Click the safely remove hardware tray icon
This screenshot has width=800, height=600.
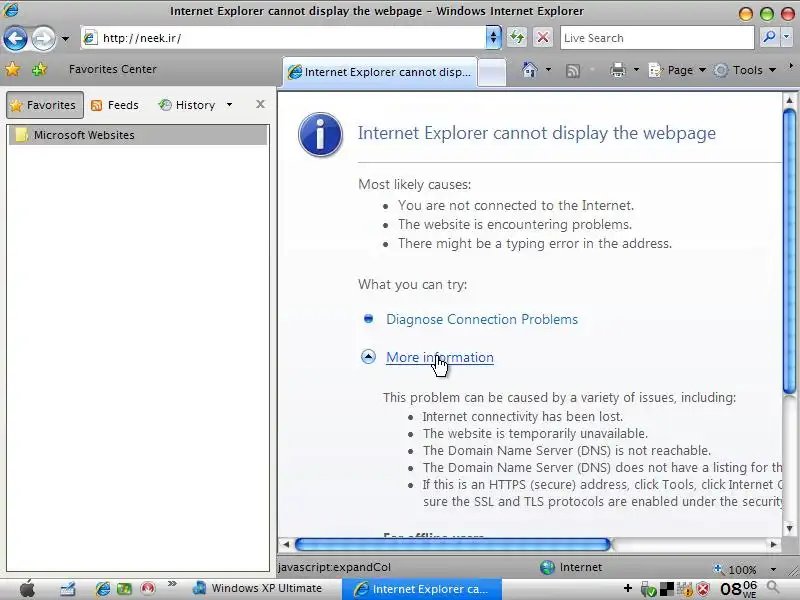pyautogui.click(x=648, y=590)
